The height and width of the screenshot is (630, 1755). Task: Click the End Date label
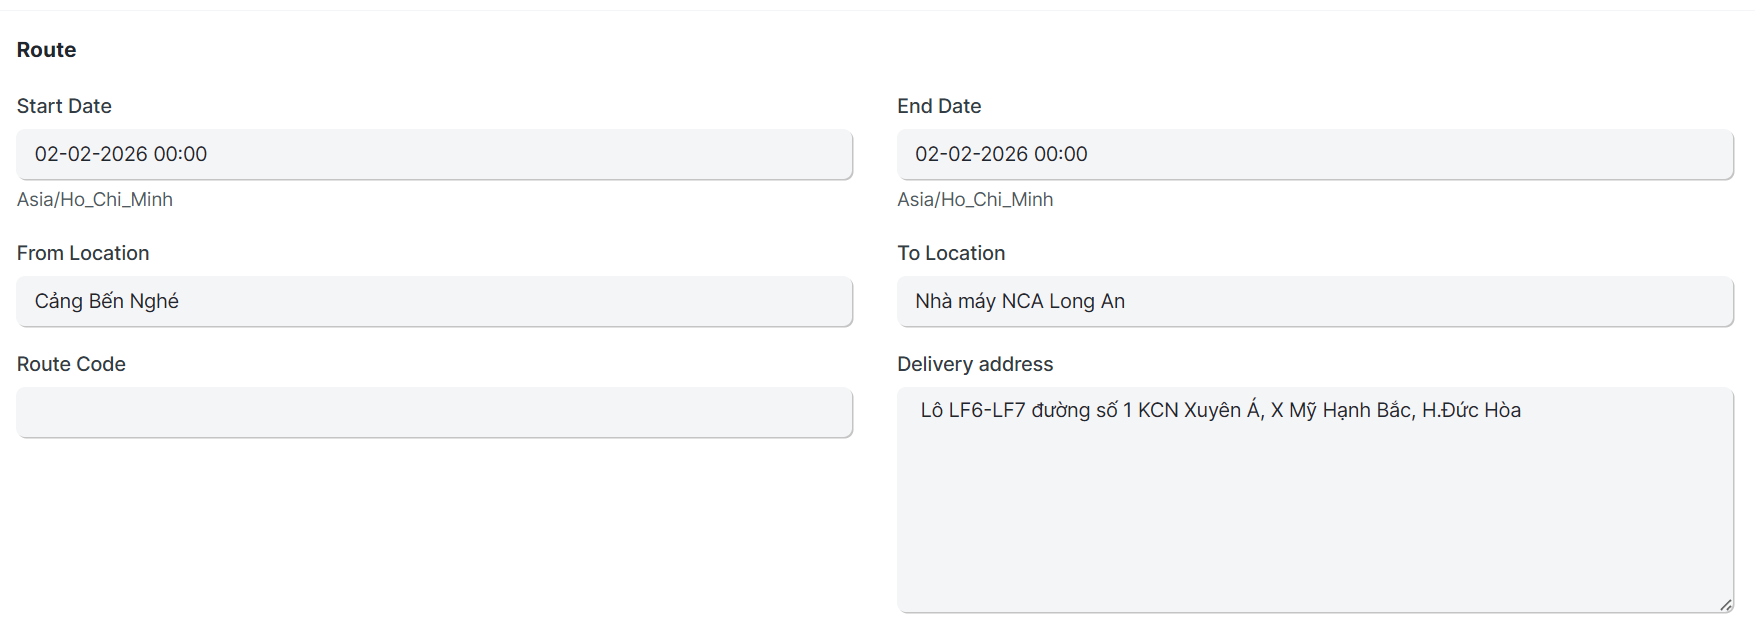pyautogui.click(x=939, y=106)
